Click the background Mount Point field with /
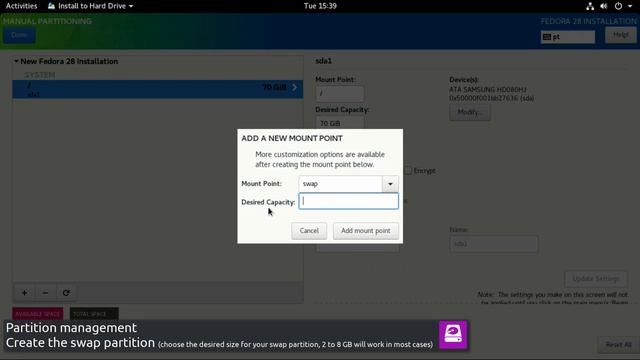640x360 pixels. point(340,94)
